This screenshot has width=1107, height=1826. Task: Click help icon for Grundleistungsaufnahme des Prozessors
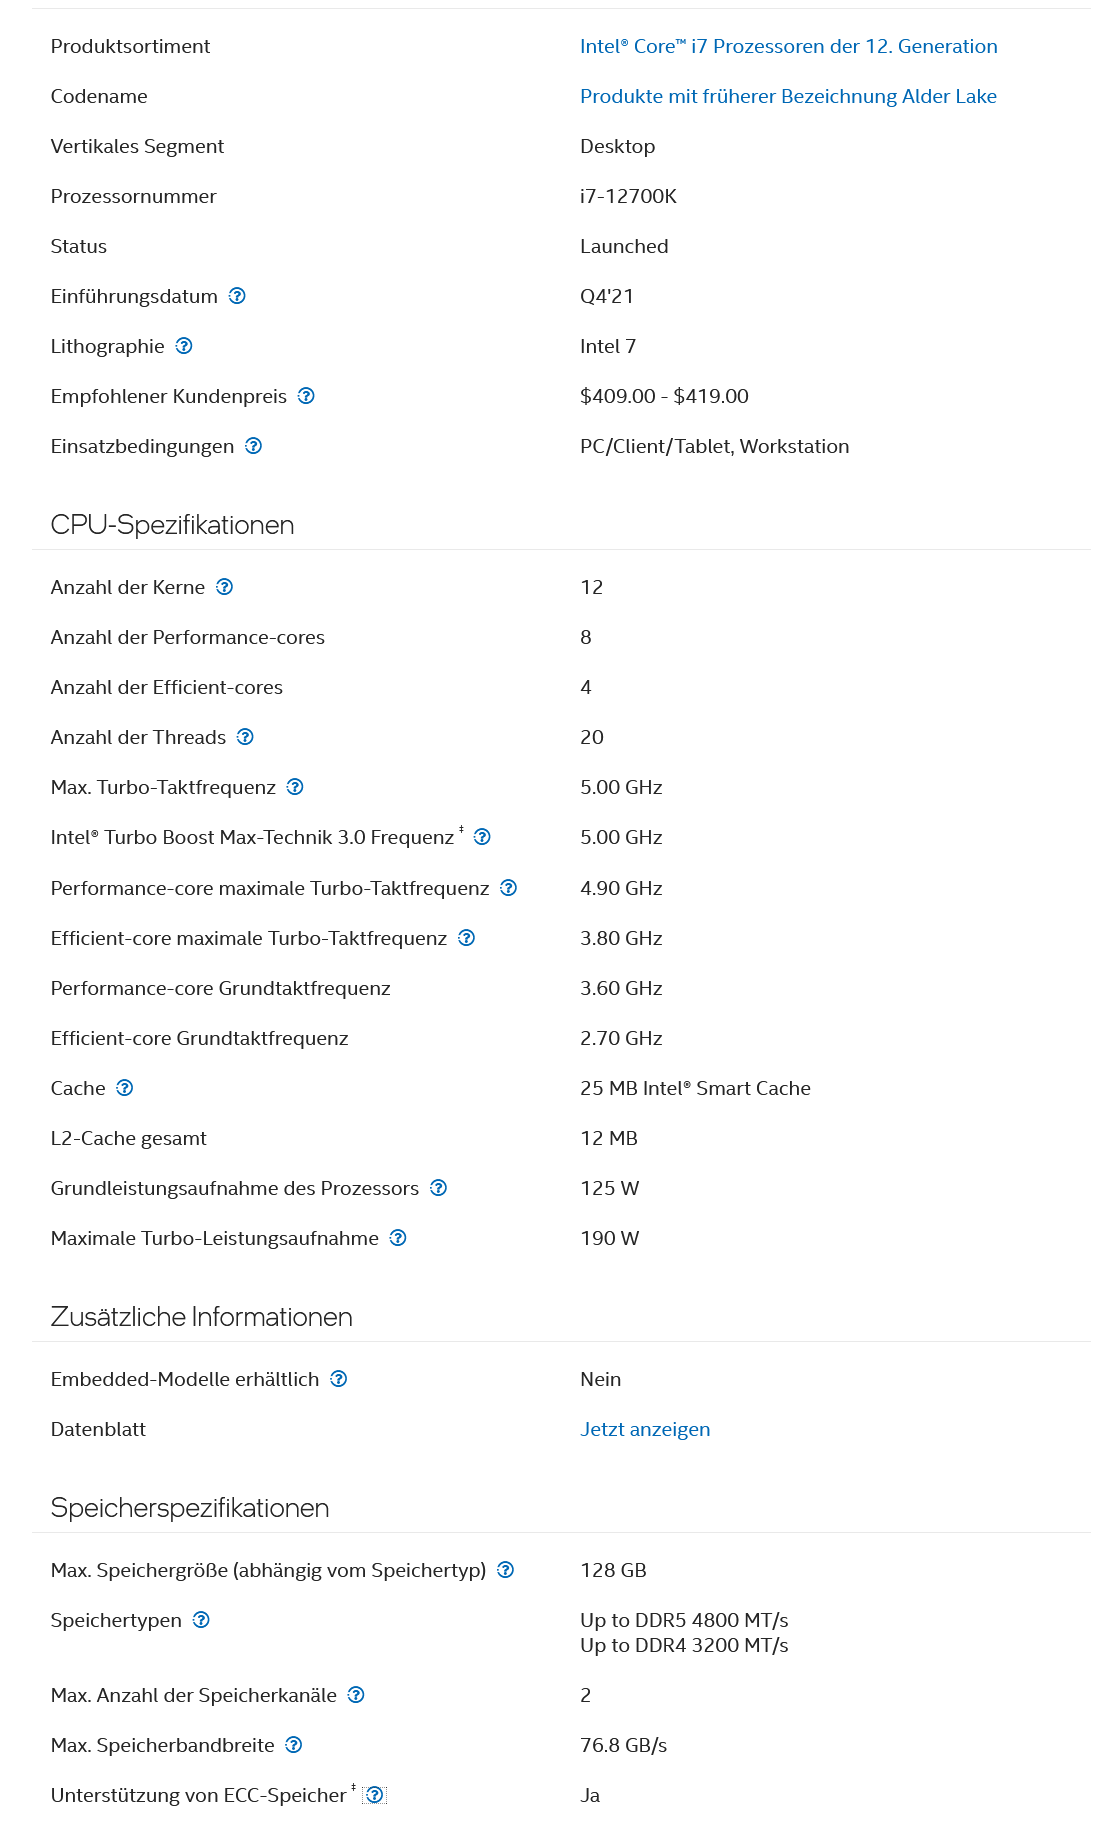pyautogui.click(x=438, y=1188)
